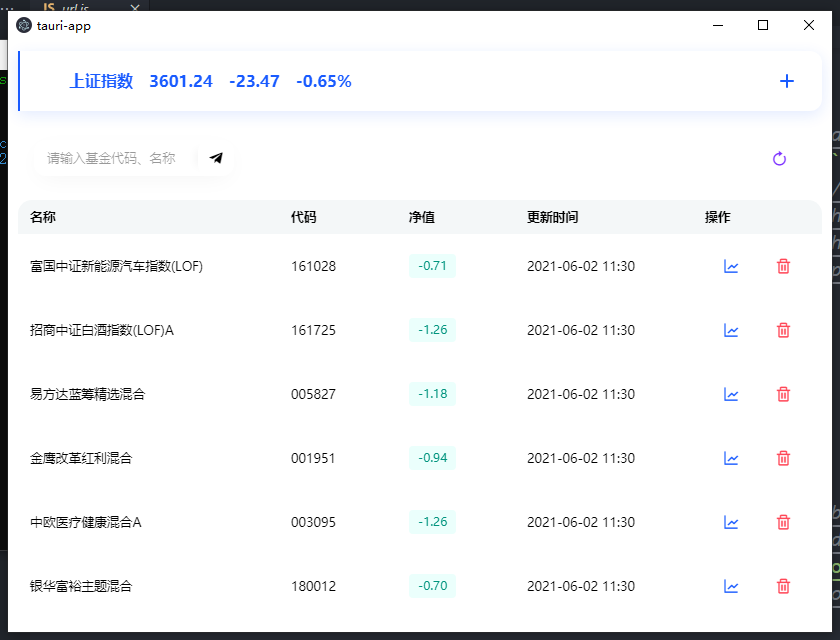Minimize the tauri-app window
840x640 pixels.
718,25
